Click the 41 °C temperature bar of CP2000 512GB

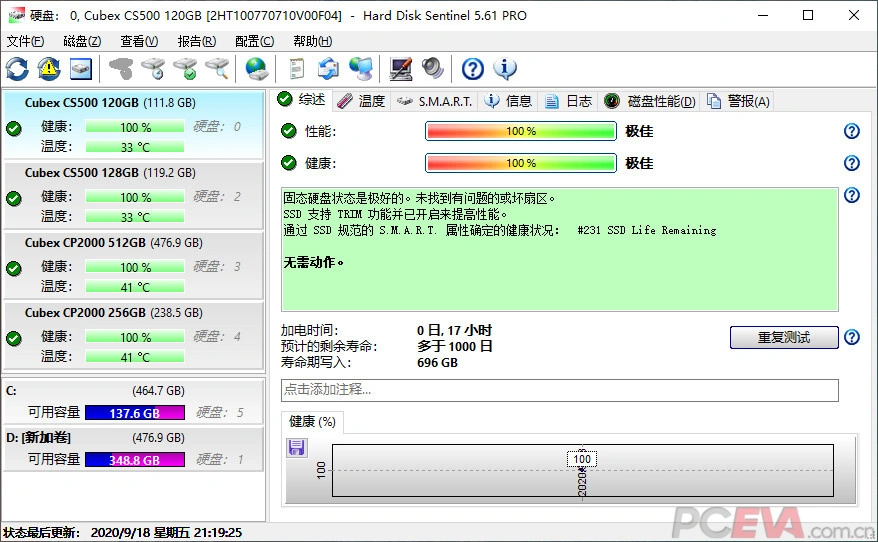(x=135, y=287)
